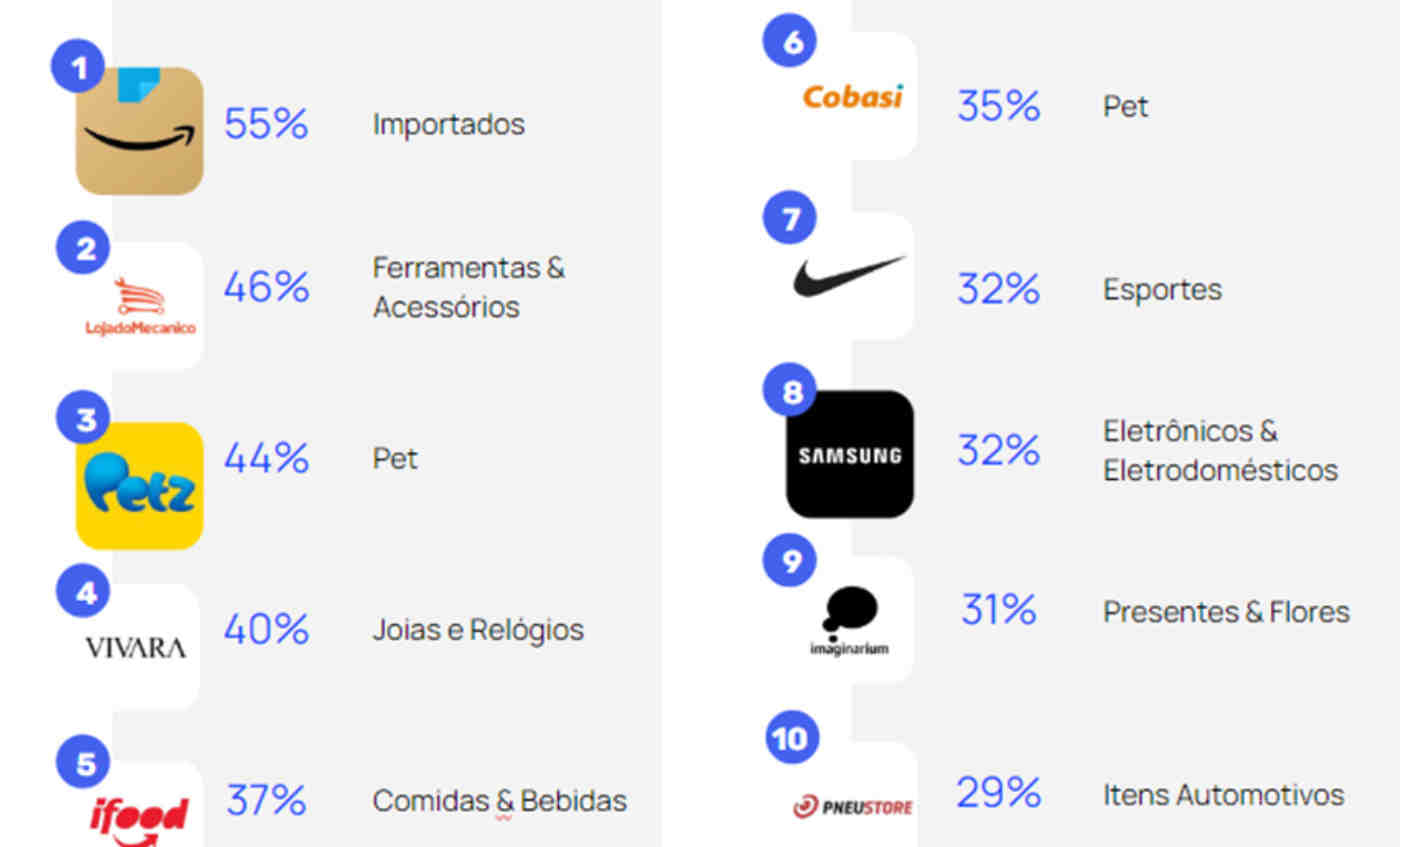Click the Joias e Relógios text
Image resolution: width=1416 pixels, height=847 pixels.
(x=478, y=629)
